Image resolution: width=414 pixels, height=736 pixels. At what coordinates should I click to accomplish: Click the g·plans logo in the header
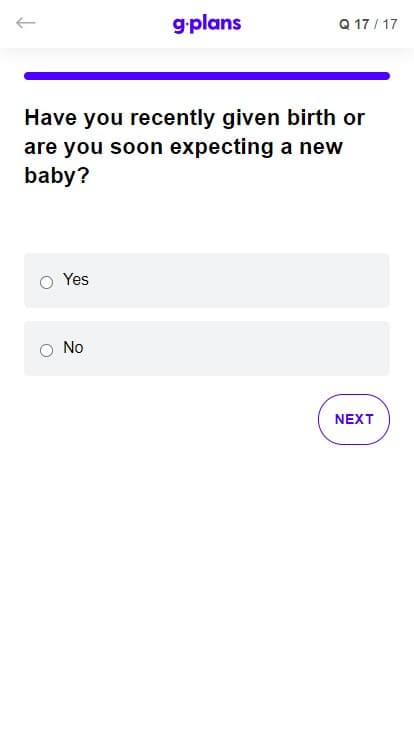click(207, 24)
